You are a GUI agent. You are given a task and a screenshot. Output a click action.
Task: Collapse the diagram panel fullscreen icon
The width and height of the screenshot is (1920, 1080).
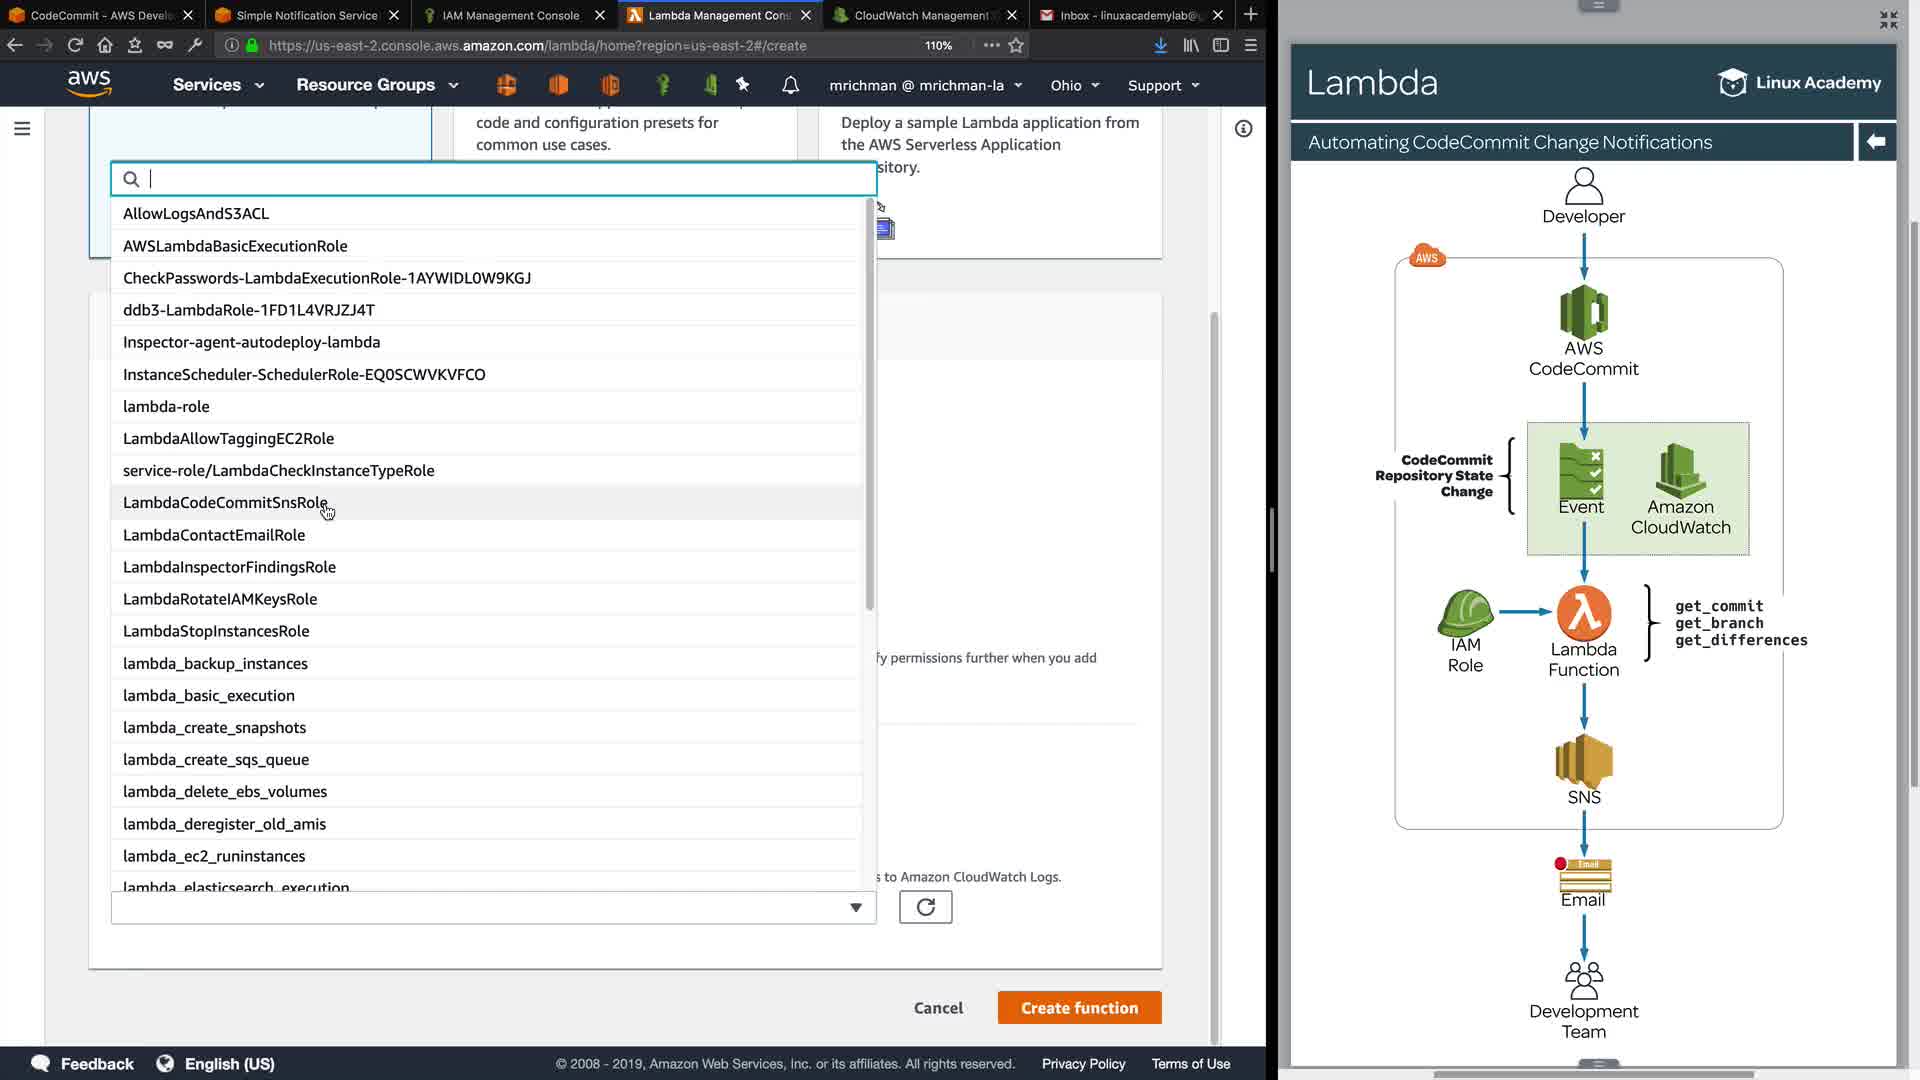pyautogui.click(x=1888, y=20)
